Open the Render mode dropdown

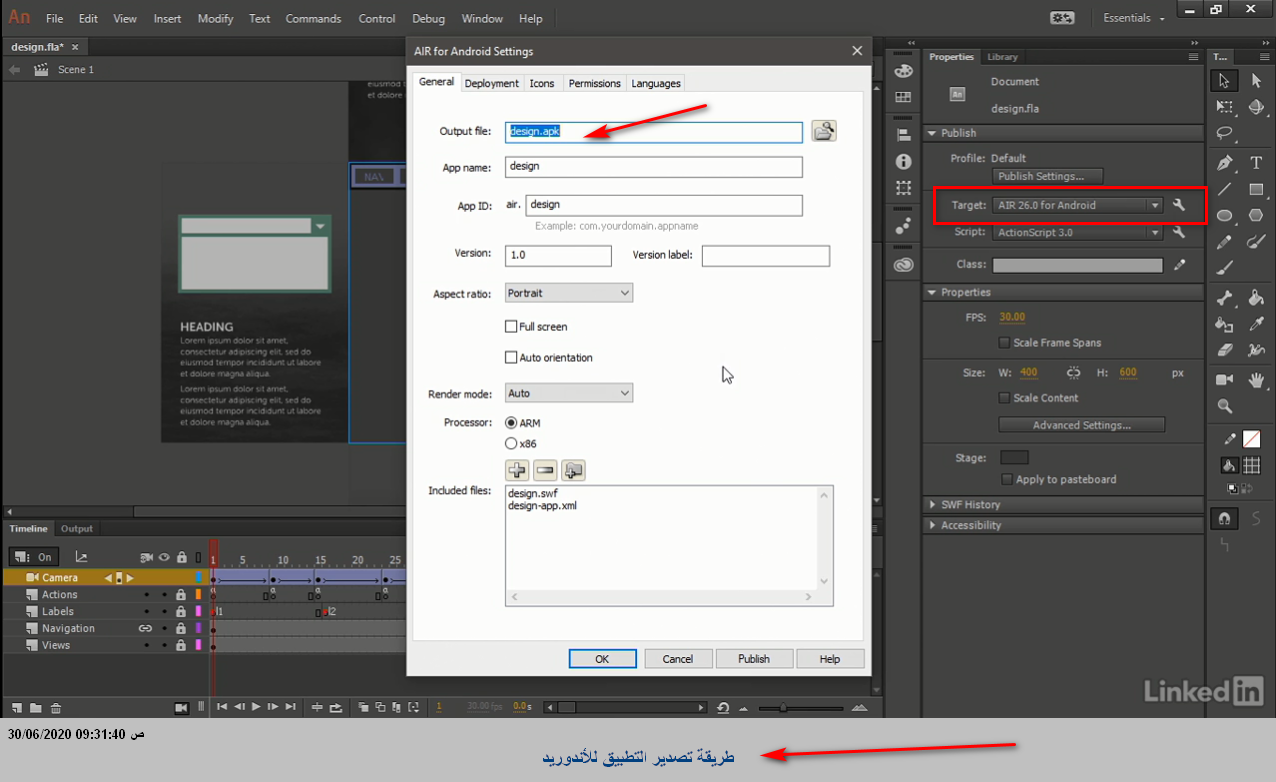[x=569, y=393]
